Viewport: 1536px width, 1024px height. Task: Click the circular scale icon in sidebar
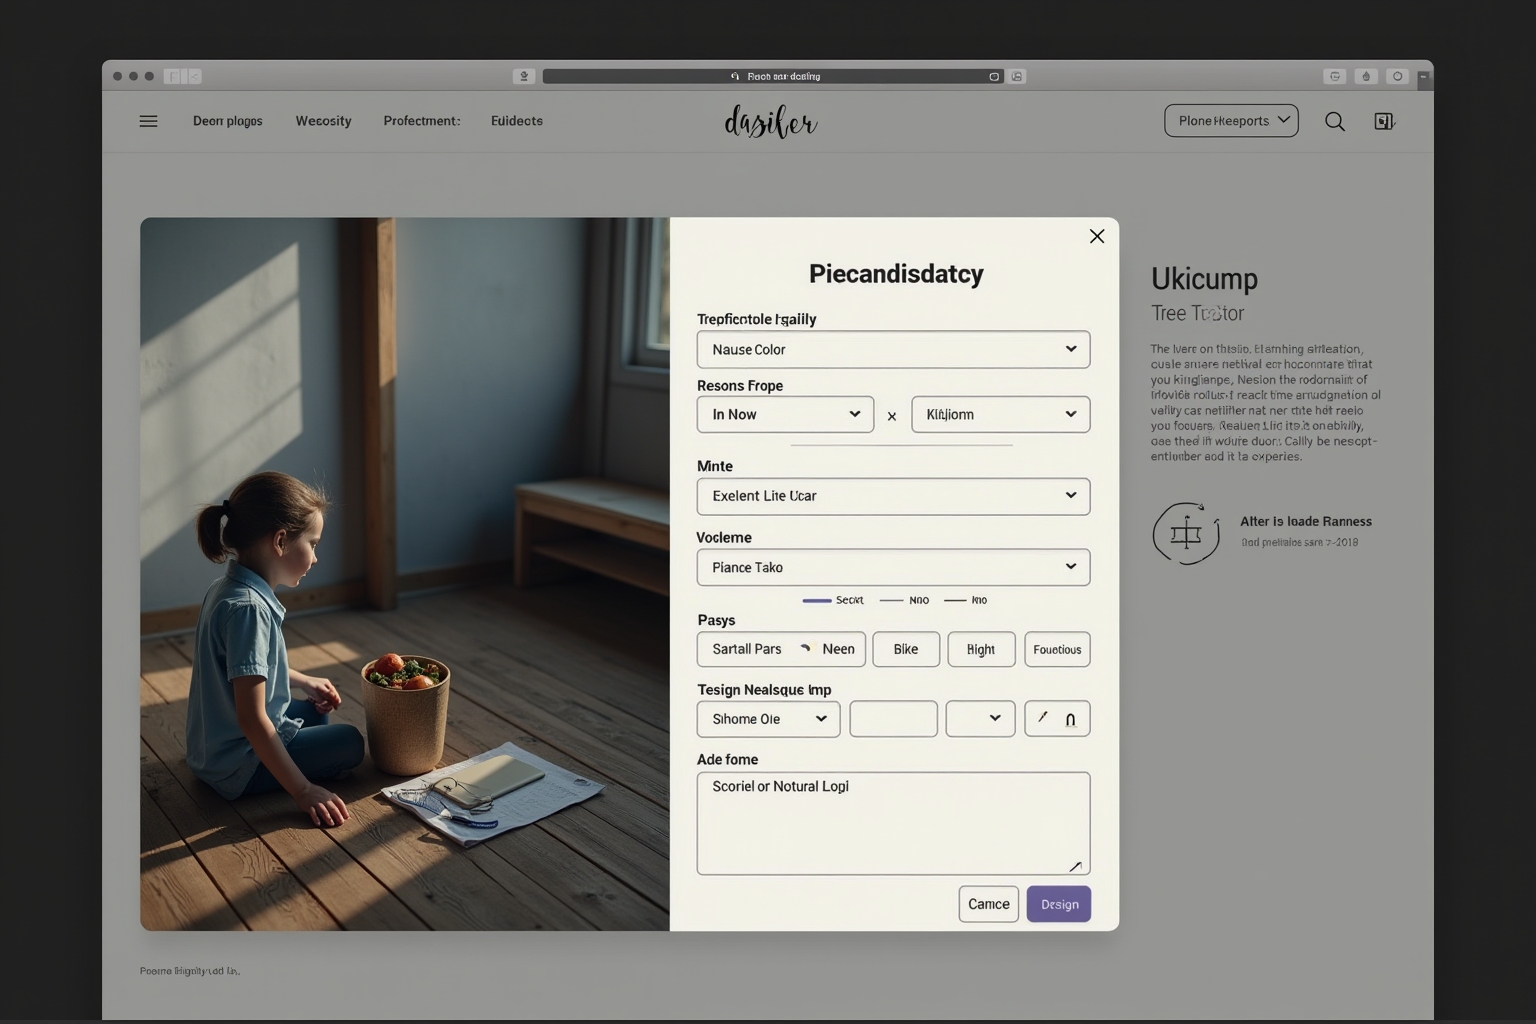1186,533
